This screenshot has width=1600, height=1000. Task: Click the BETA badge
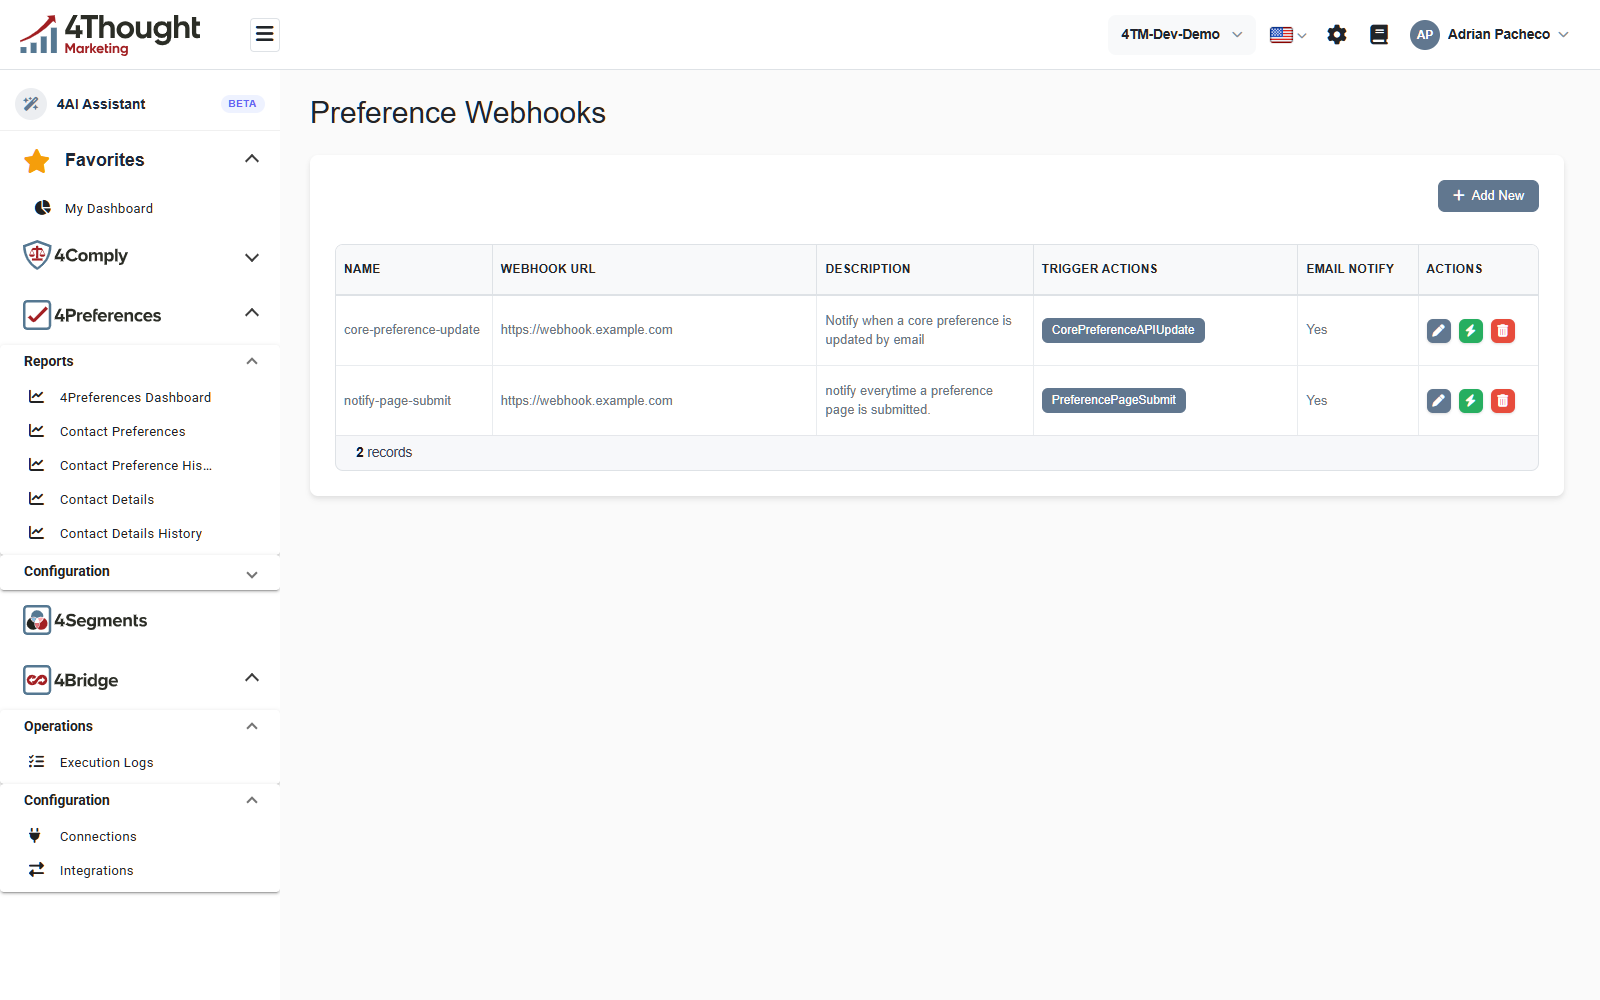242,104
